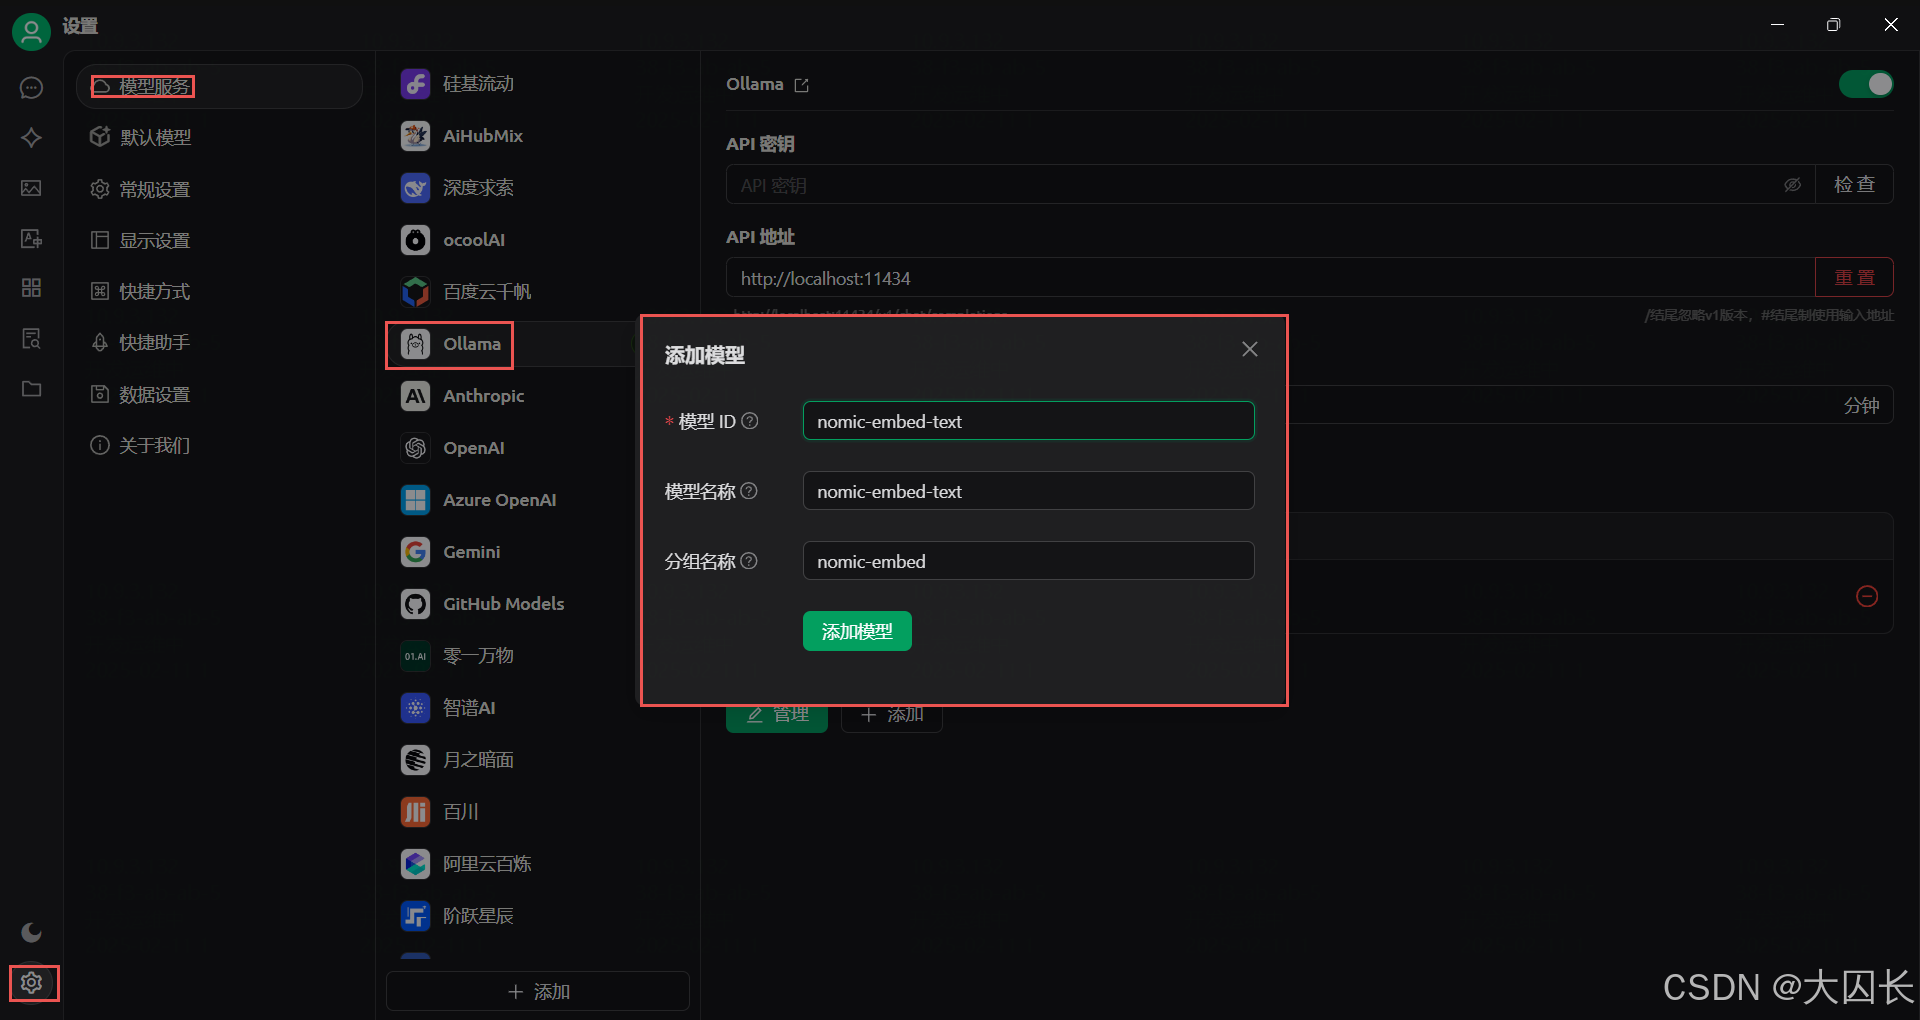Screen dimensions: 1920x1020
Task: Open Ollama external link icon
Action: tap(801, 85)
